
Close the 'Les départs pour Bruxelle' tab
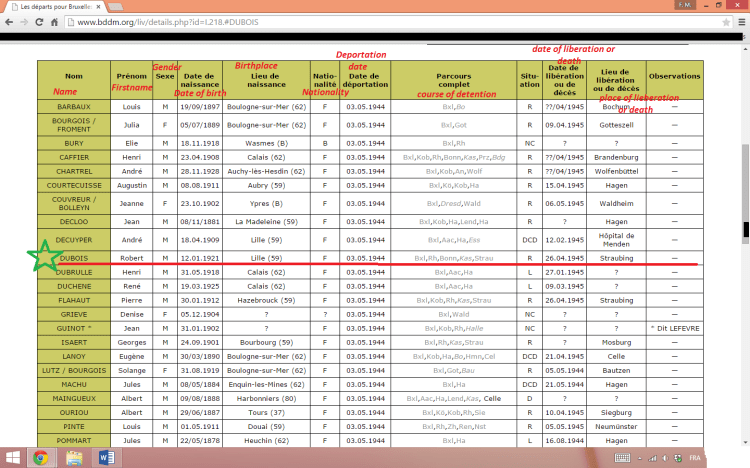click(x=99, y=7)
